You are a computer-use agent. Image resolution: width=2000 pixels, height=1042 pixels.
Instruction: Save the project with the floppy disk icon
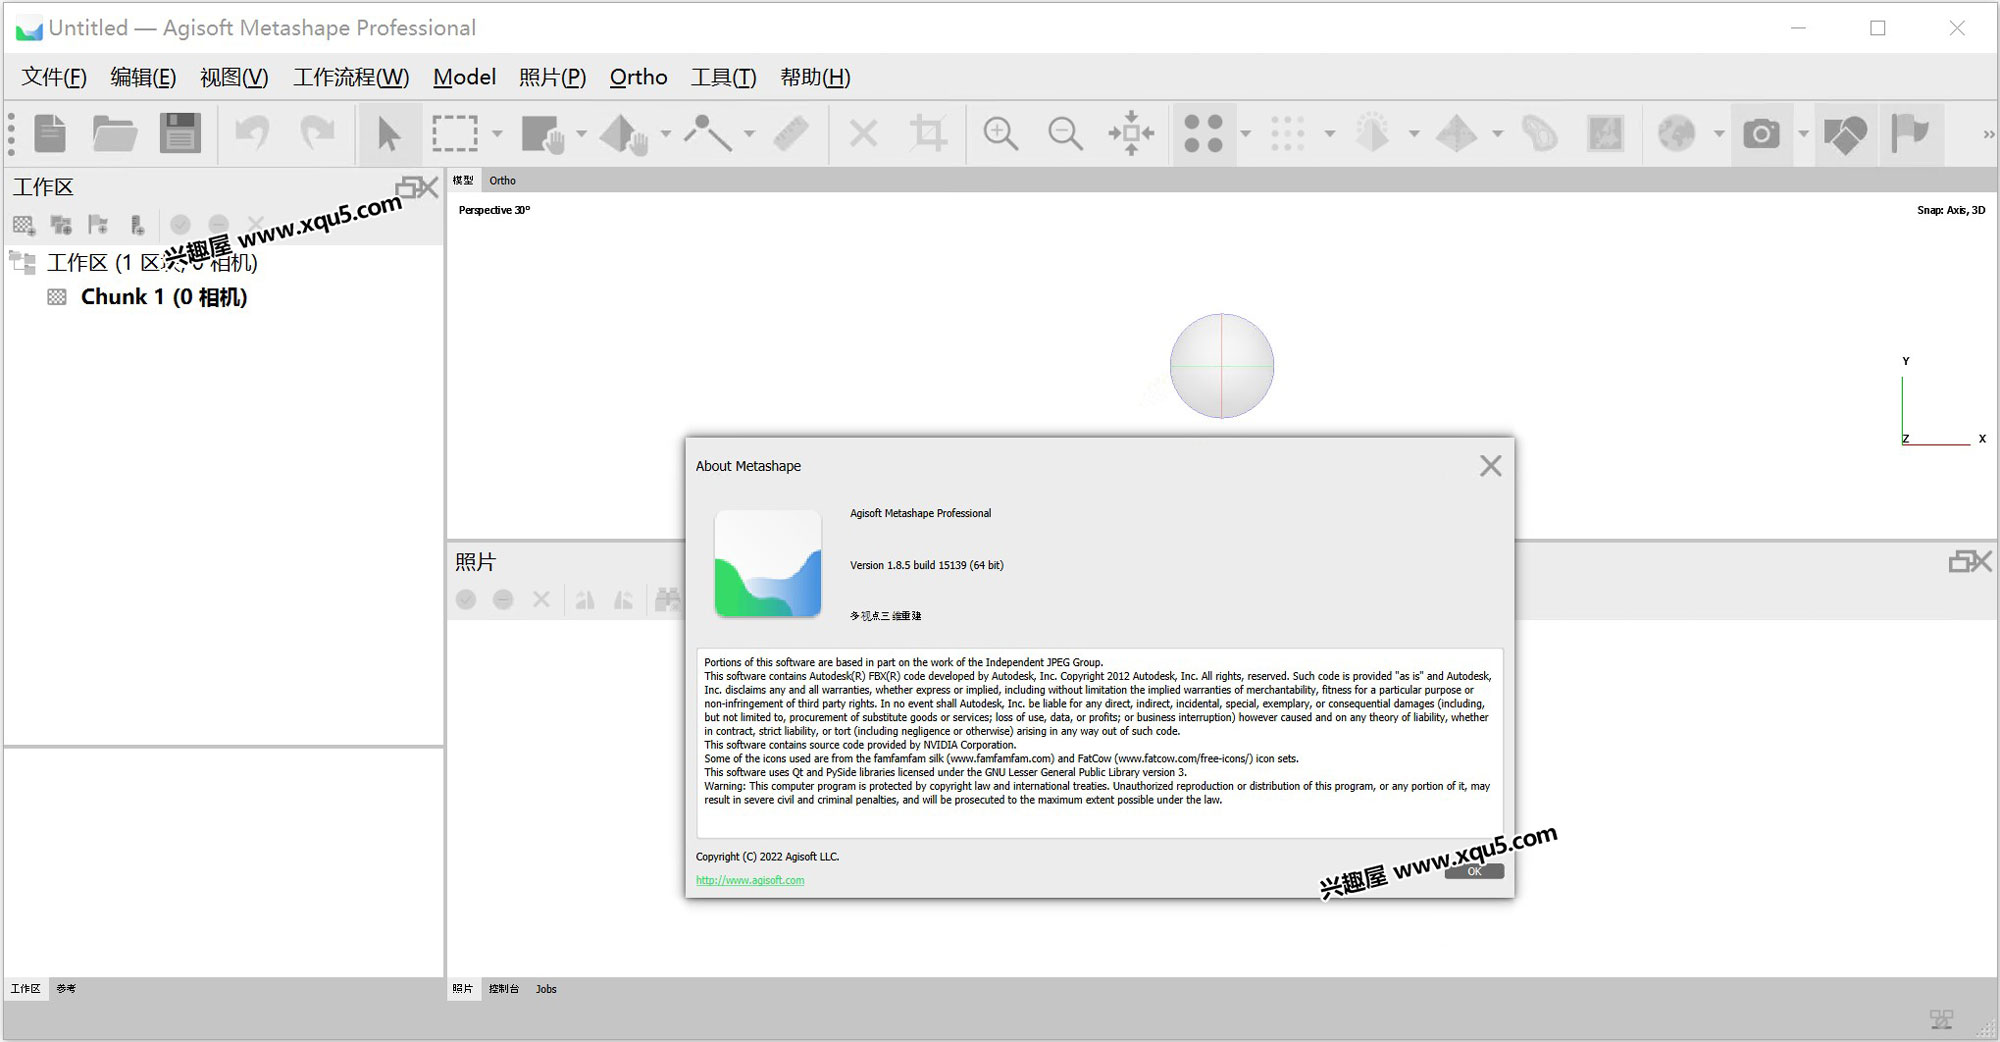(x=180, y=133)
